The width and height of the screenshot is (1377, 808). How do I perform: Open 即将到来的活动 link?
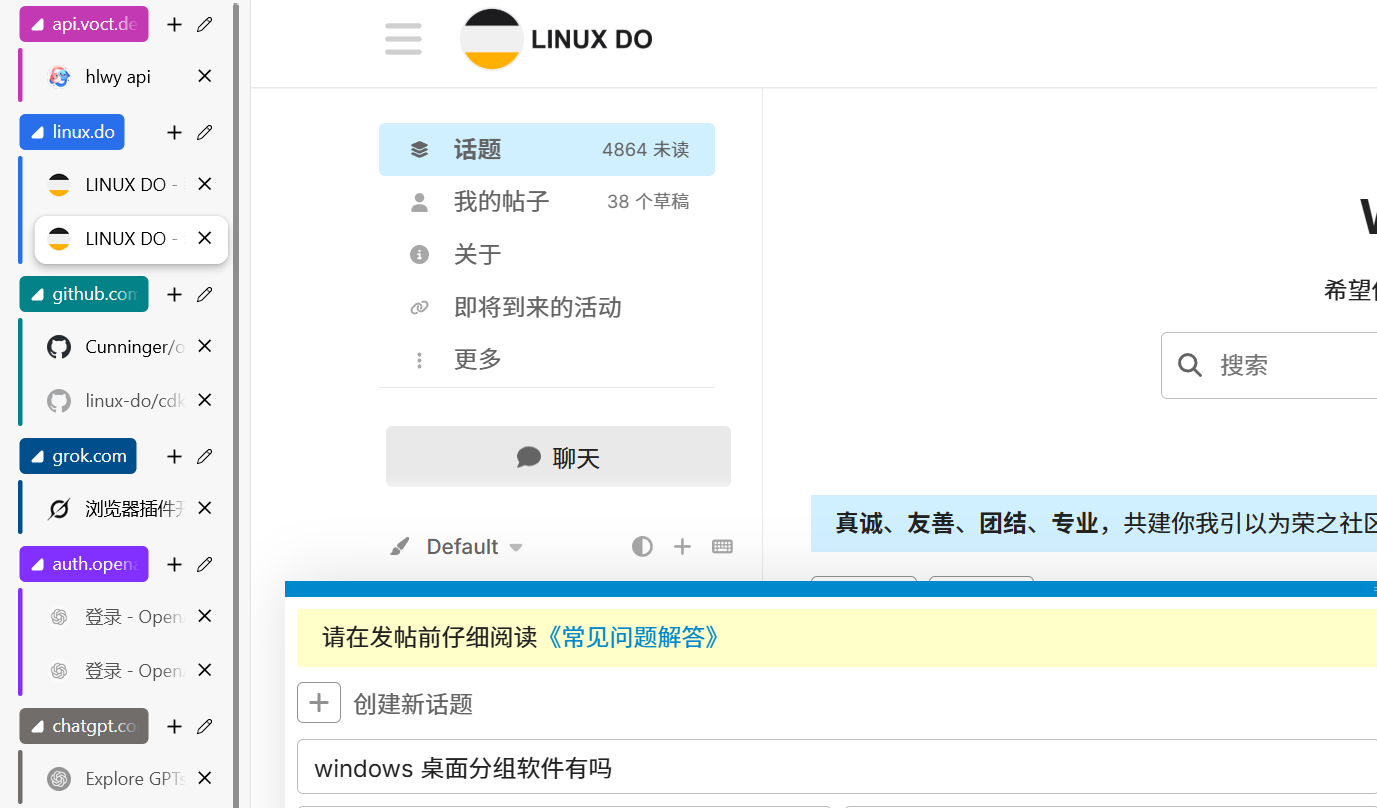pos(547,307)
